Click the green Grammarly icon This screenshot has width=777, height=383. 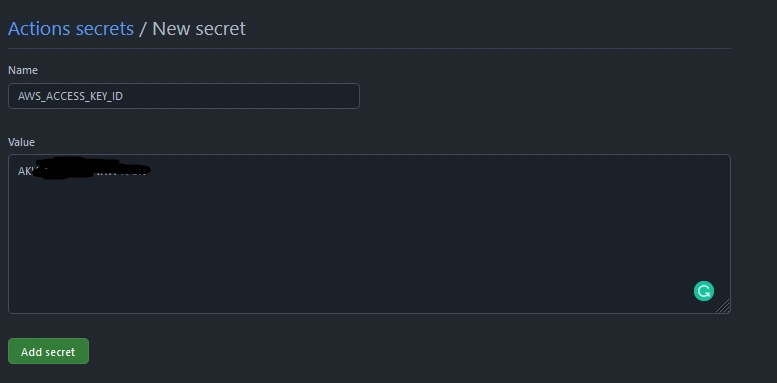704,291
